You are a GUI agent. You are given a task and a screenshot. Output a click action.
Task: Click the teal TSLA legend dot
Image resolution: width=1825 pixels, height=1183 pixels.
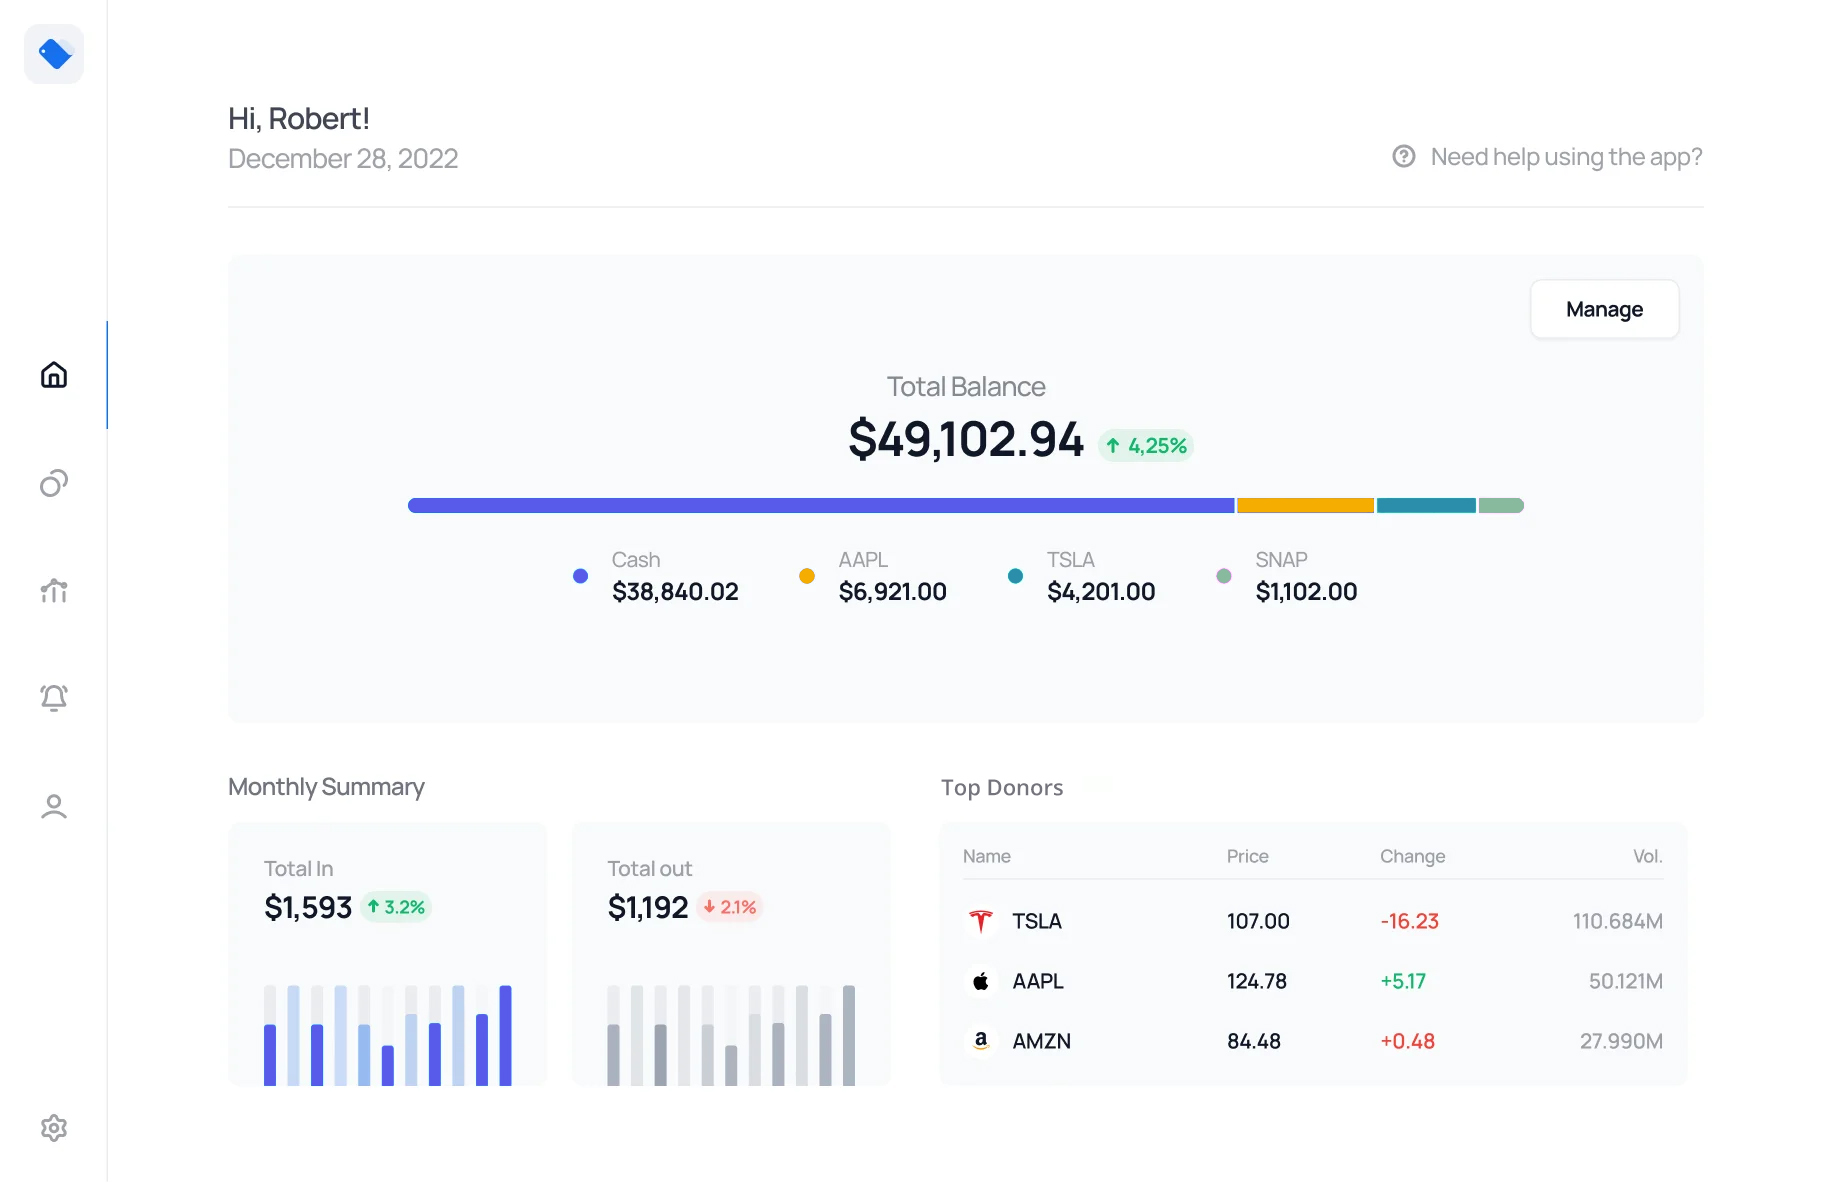[1015, 576]
